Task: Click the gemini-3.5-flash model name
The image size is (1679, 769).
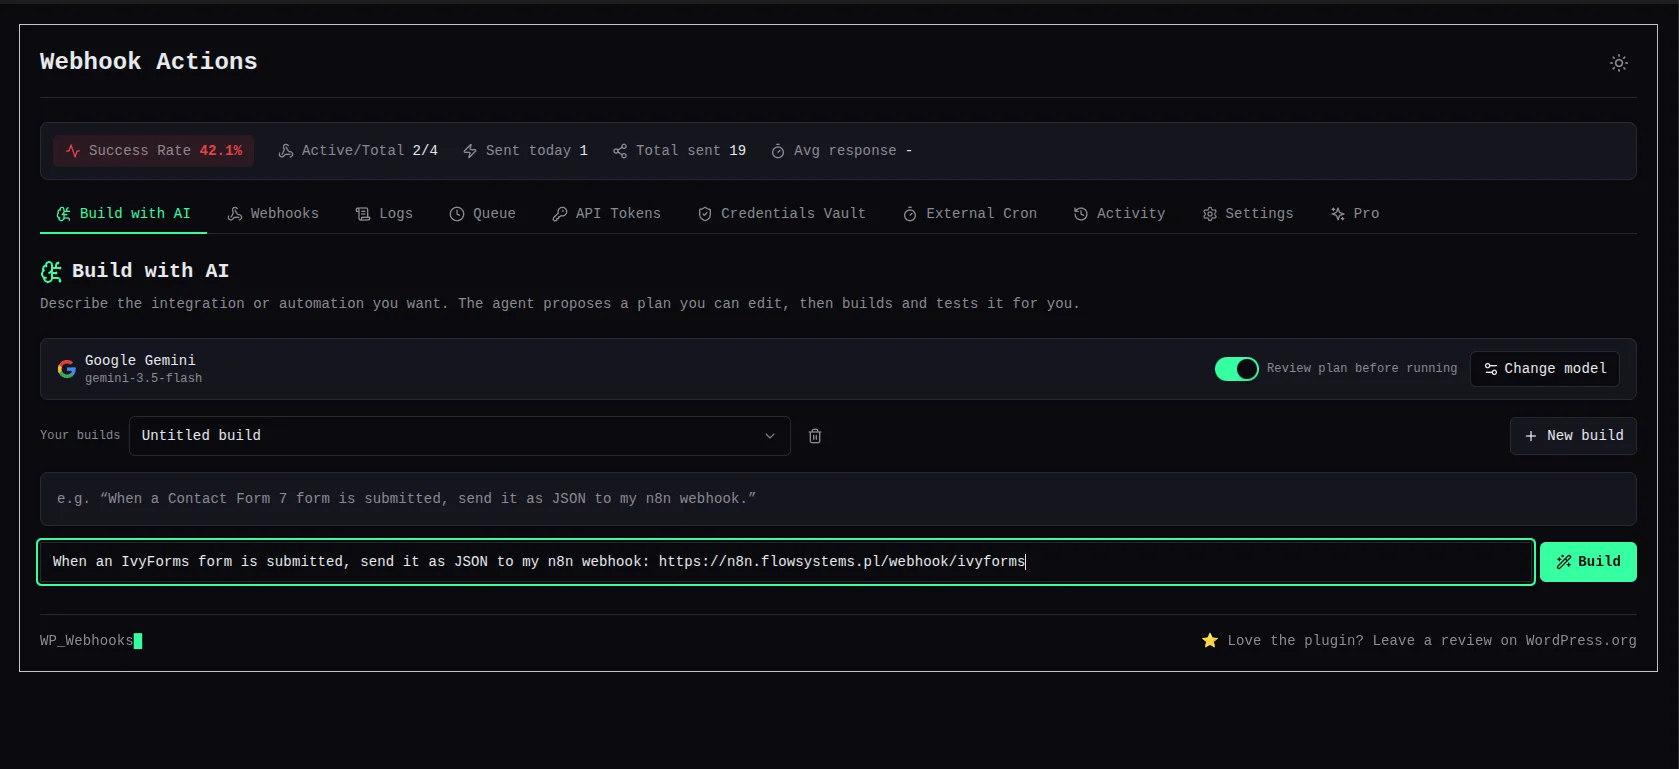Action: coord(143,379)
